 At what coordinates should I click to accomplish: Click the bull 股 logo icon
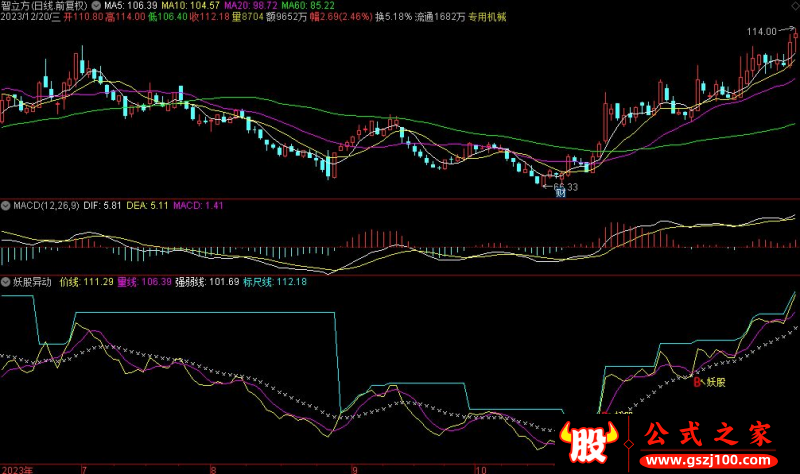pyautogui.click(x=584, y=440)
